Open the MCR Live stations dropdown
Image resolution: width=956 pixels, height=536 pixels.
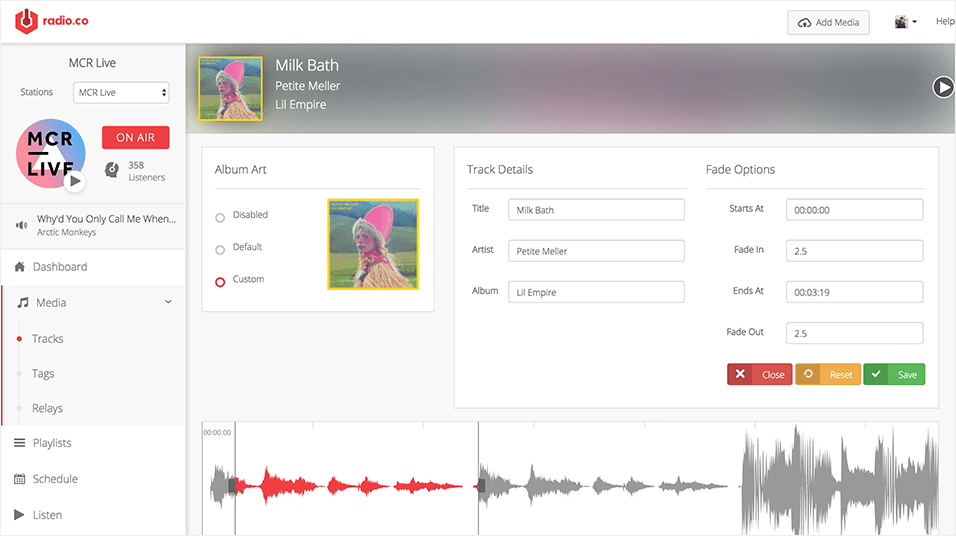(x=121, y=93)
